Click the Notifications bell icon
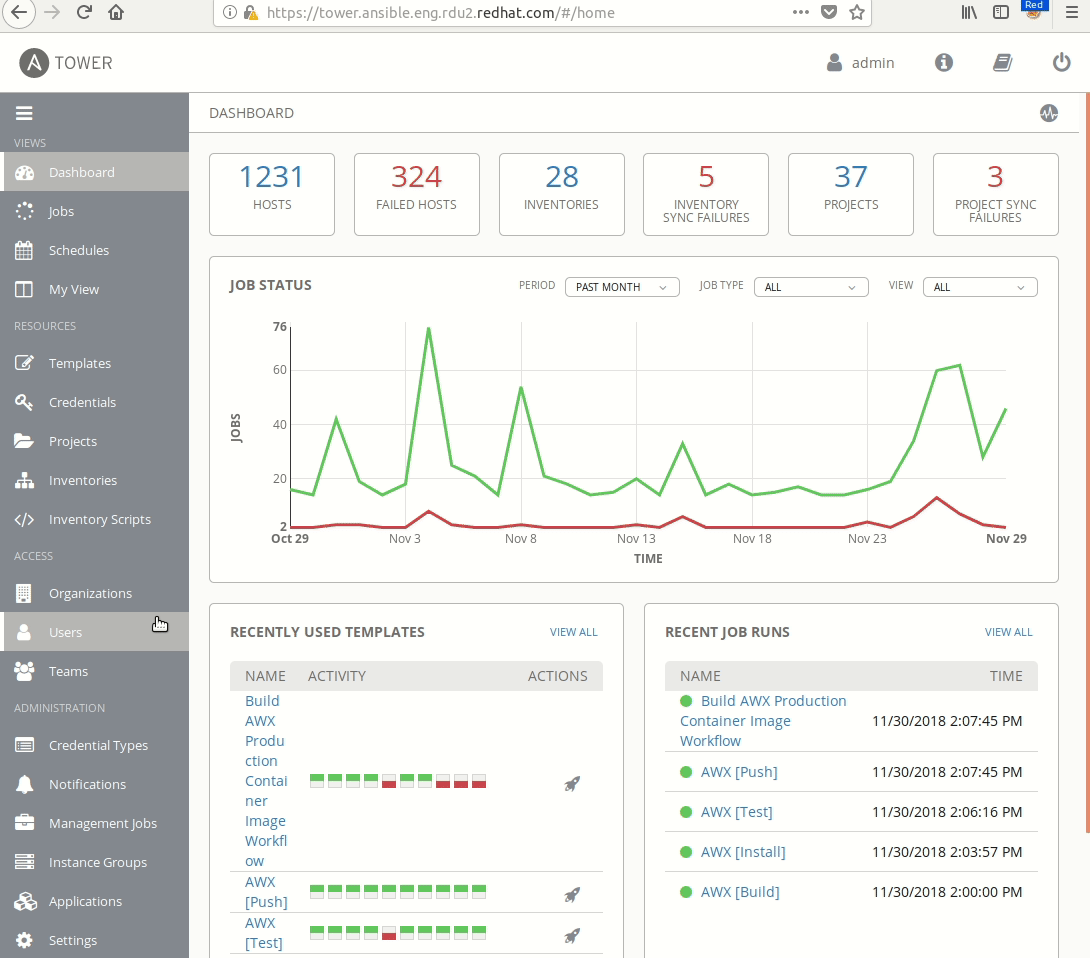The width and height of the screenshot is (1090, 958). coord(24,784)
